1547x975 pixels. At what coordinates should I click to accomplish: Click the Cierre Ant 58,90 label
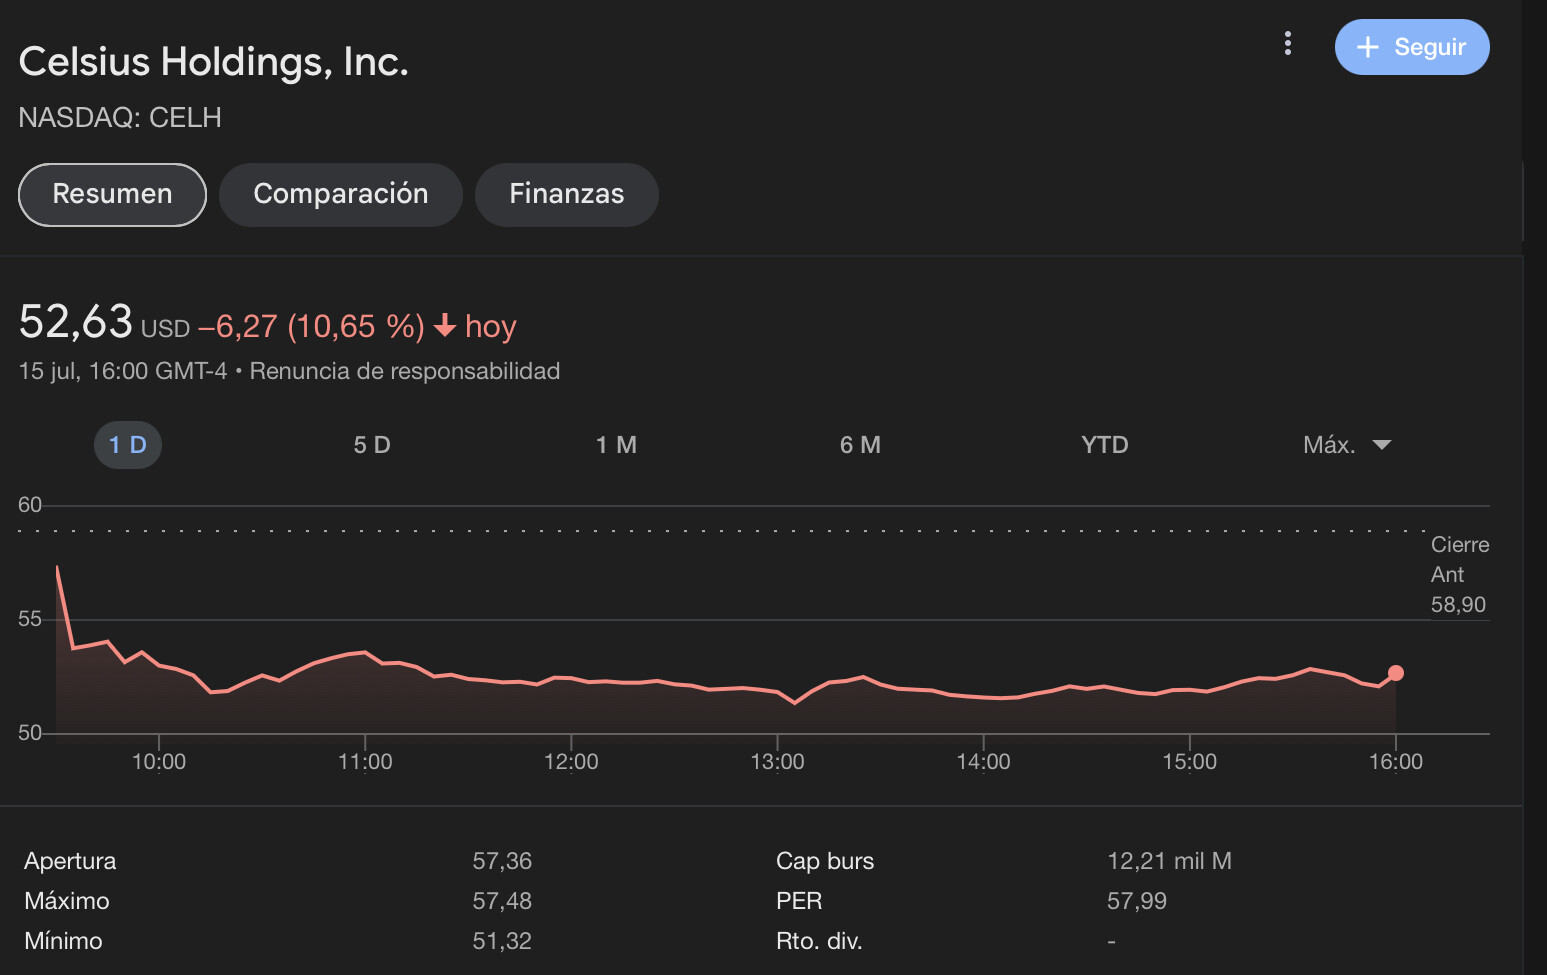(x=1460, y=574)
